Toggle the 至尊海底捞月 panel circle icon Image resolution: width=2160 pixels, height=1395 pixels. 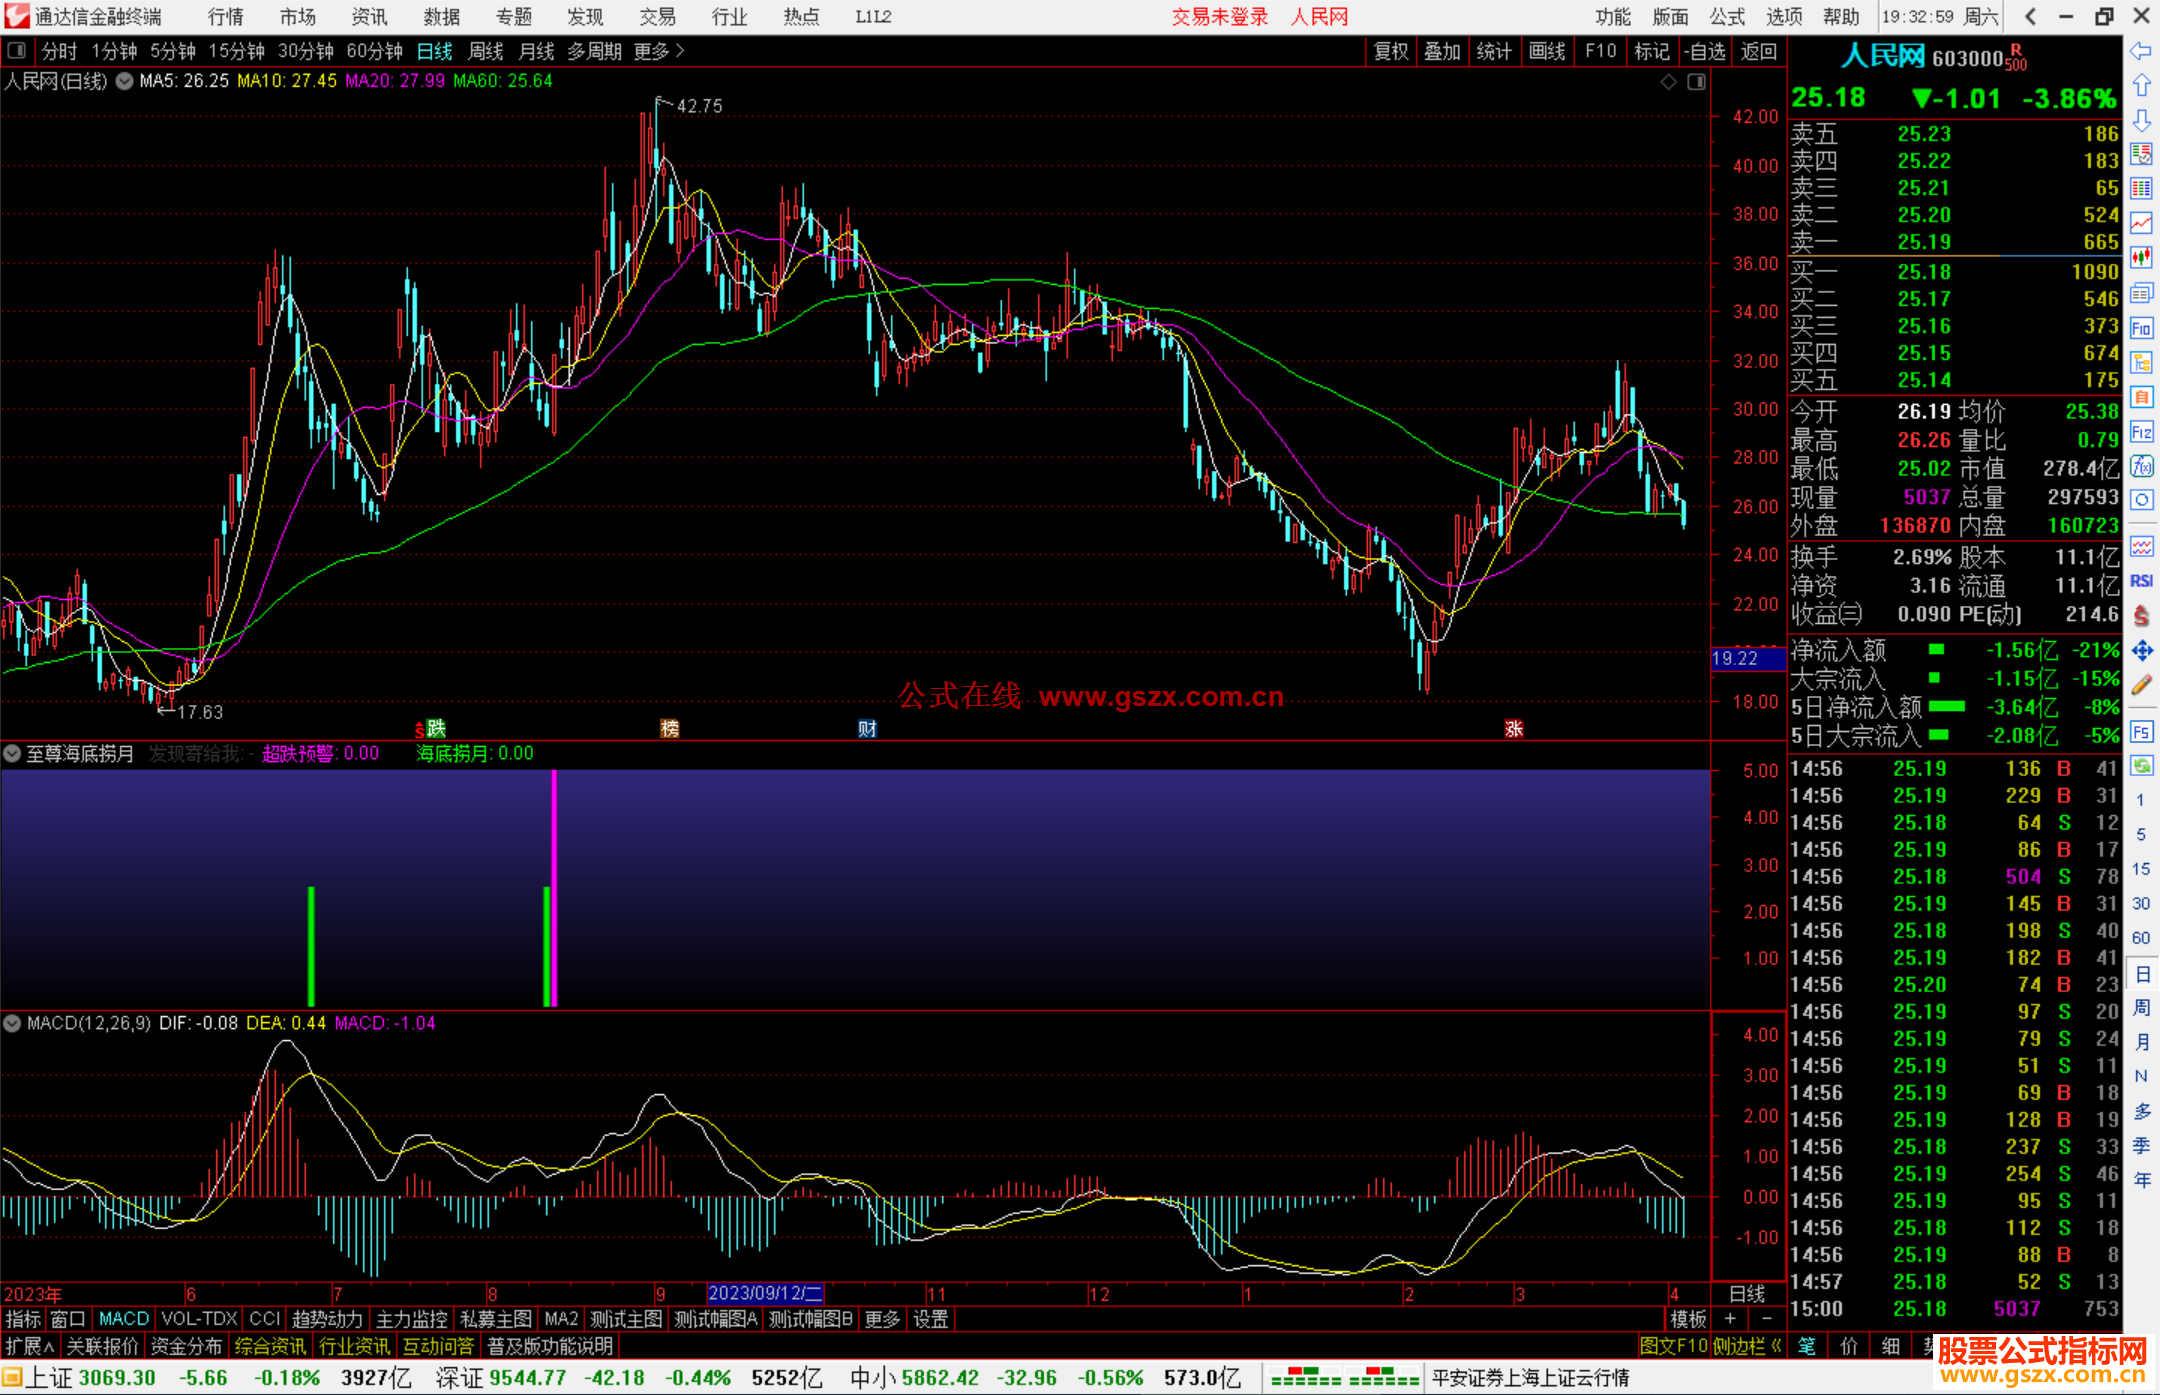12,753
